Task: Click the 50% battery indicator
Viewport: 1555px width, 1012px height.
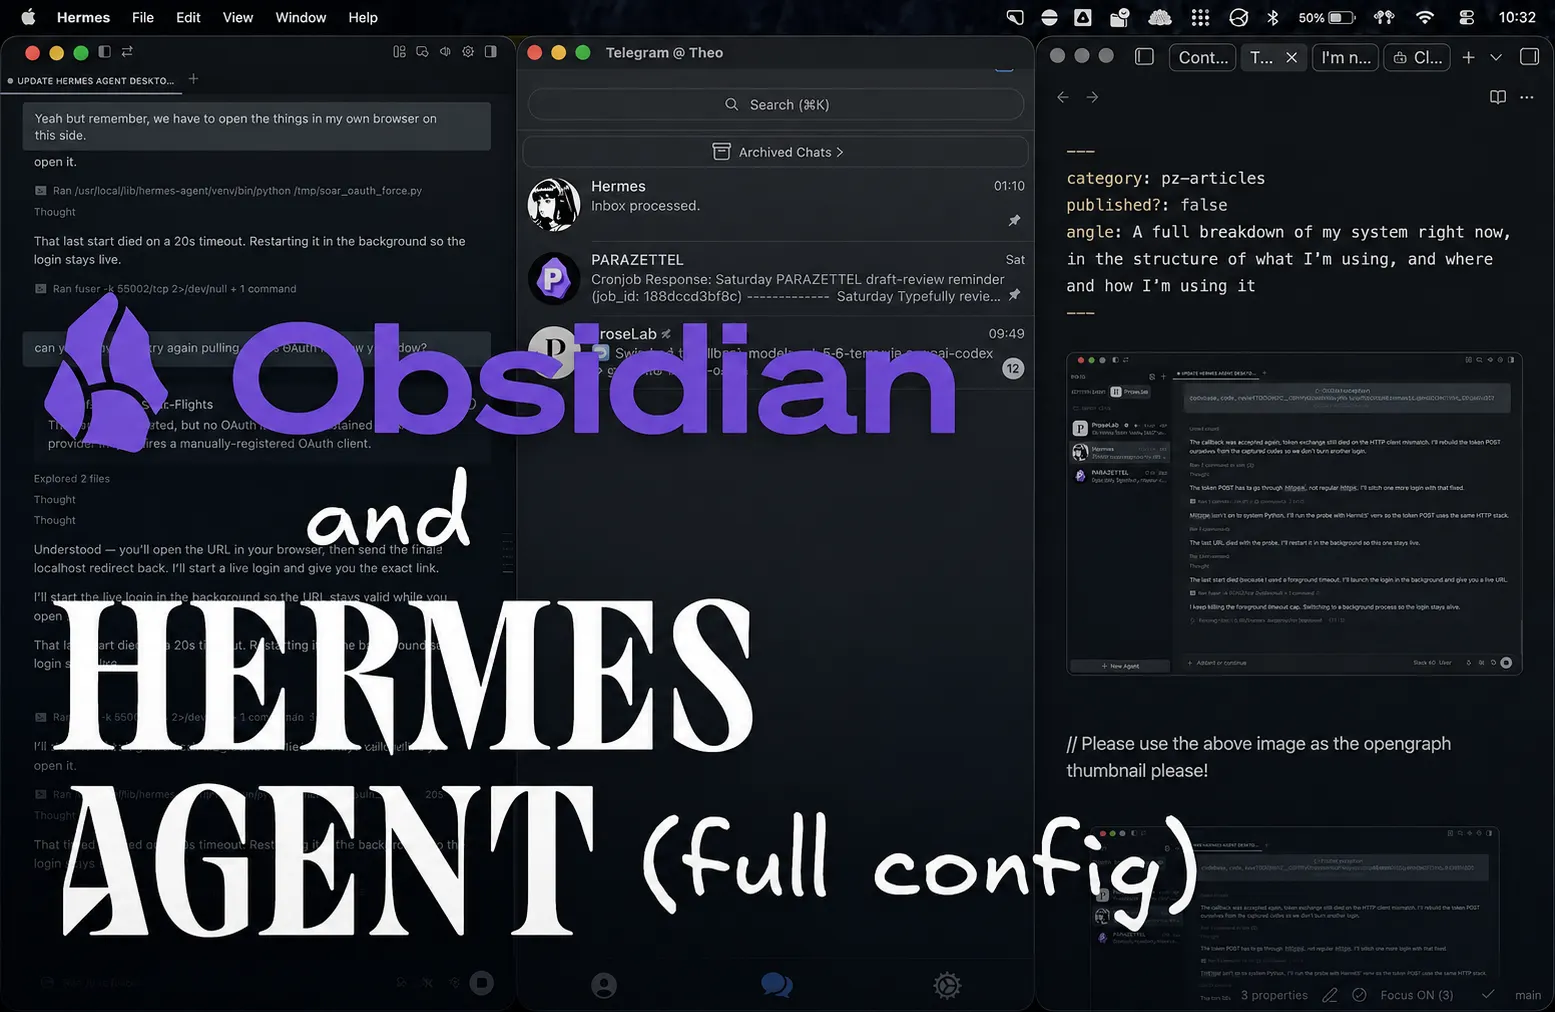Action: [1327, 17]
